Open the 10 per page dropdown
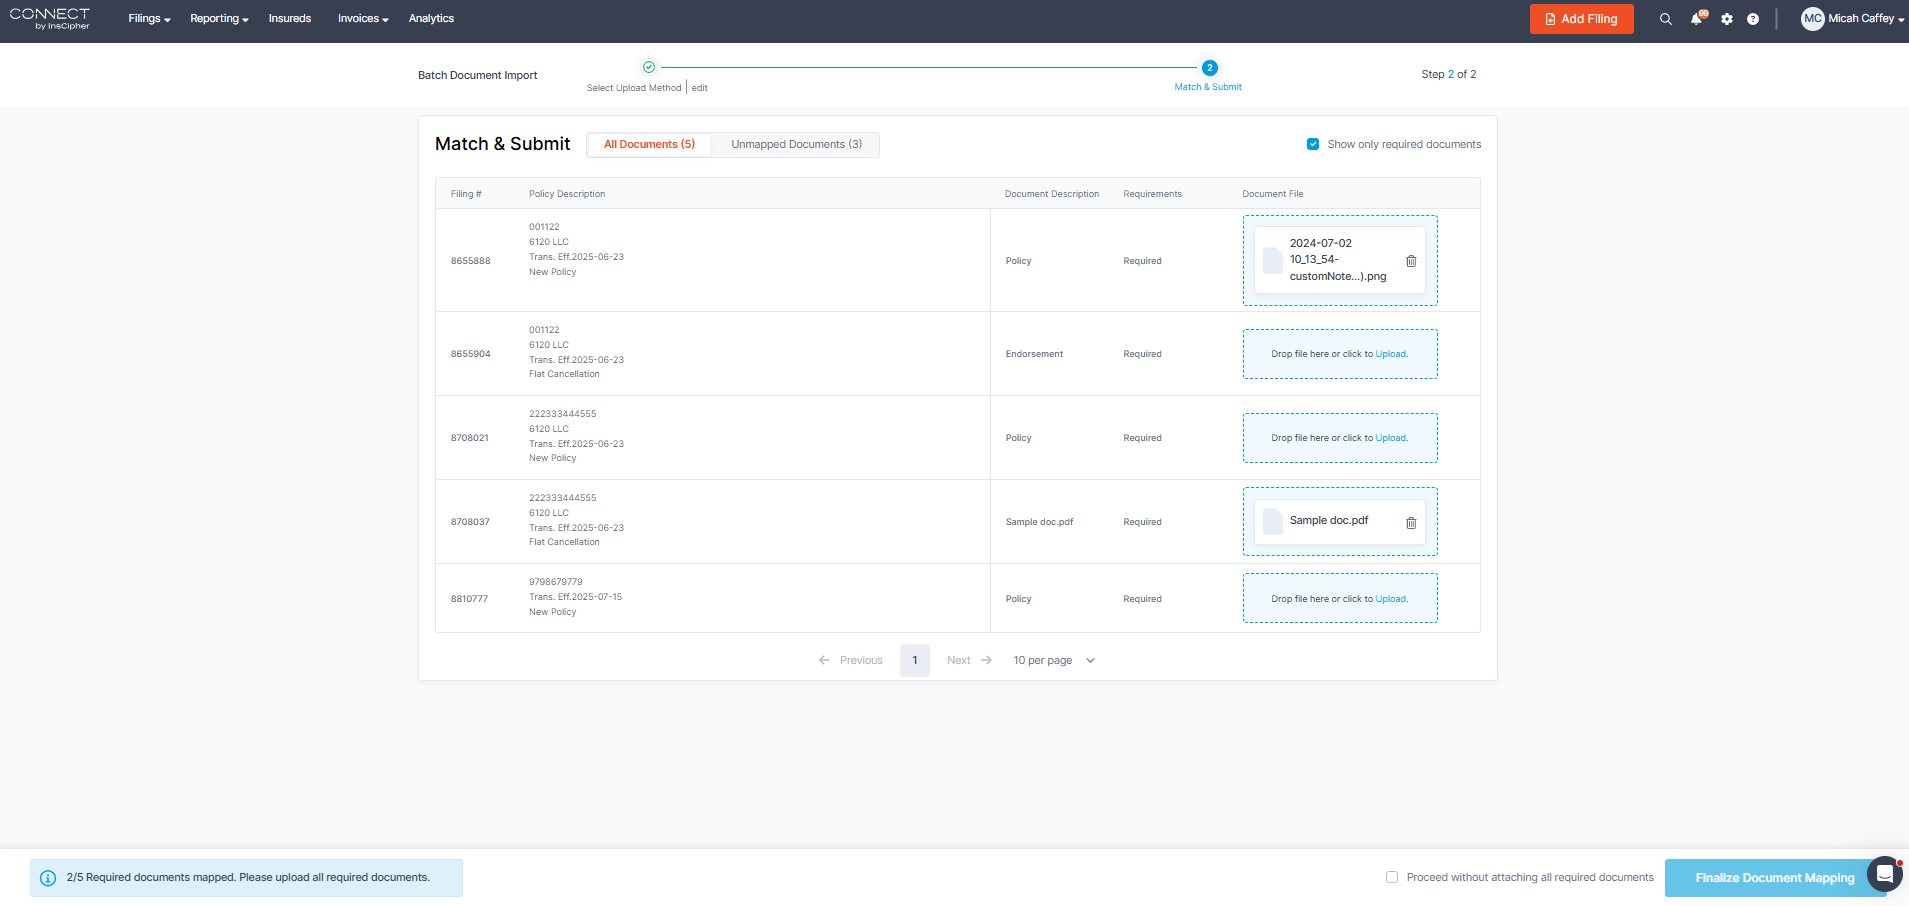This screenshot has height=906, width=1909. click(x=1054, y=660)
